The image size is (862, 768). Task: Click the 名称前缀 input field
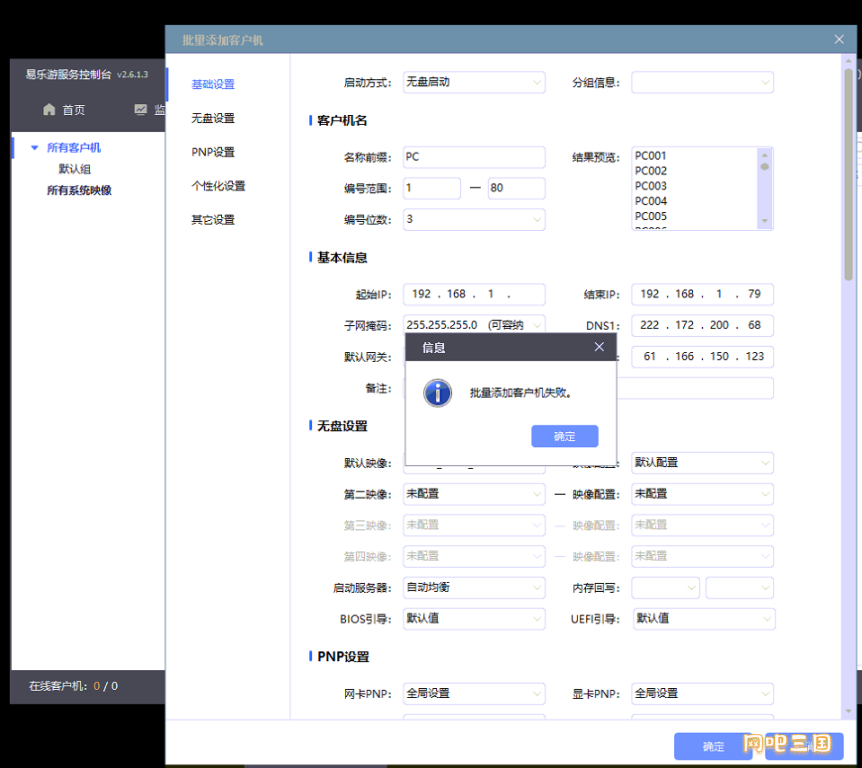click(474, 157)
